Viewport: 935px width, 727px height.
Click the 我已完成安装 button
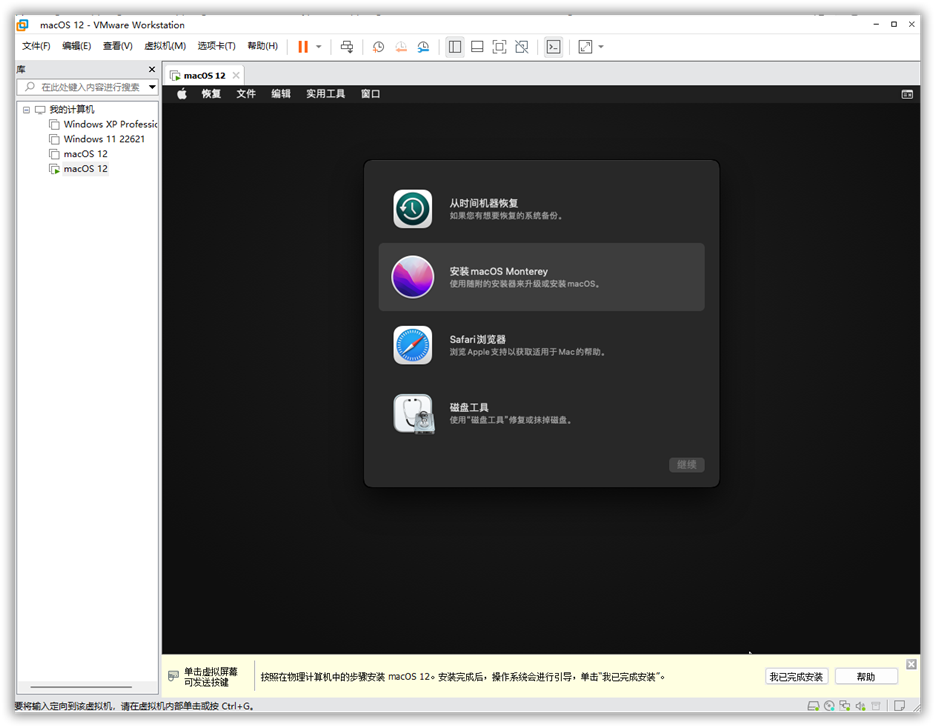tap(796, 676)
